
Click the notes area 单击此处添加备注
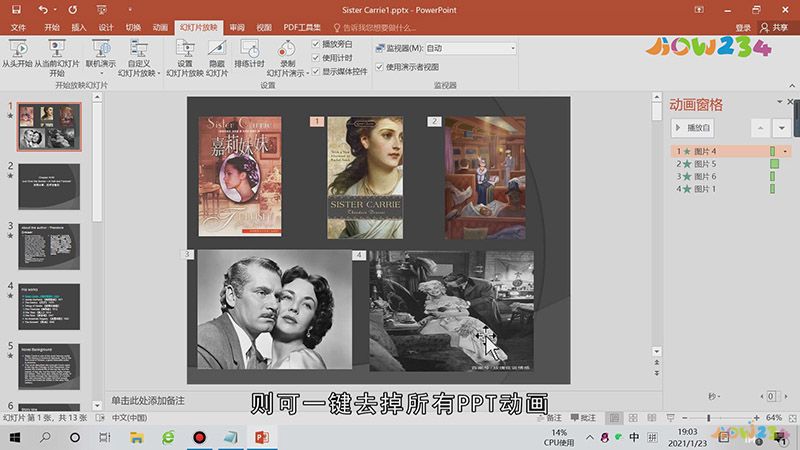[148, 401]
